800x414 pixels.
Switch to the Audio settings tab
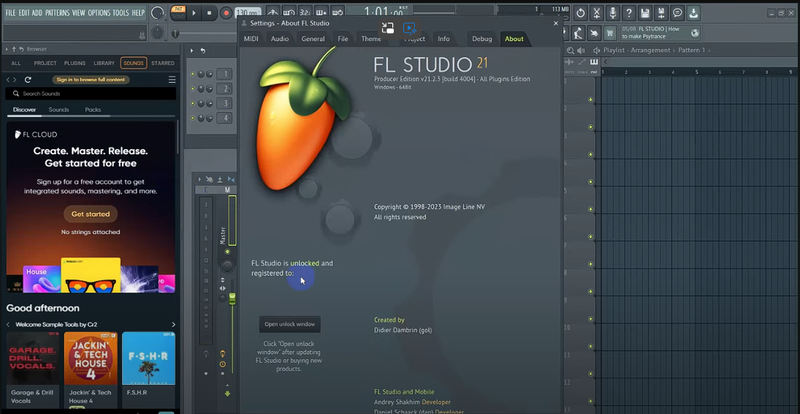280,39
